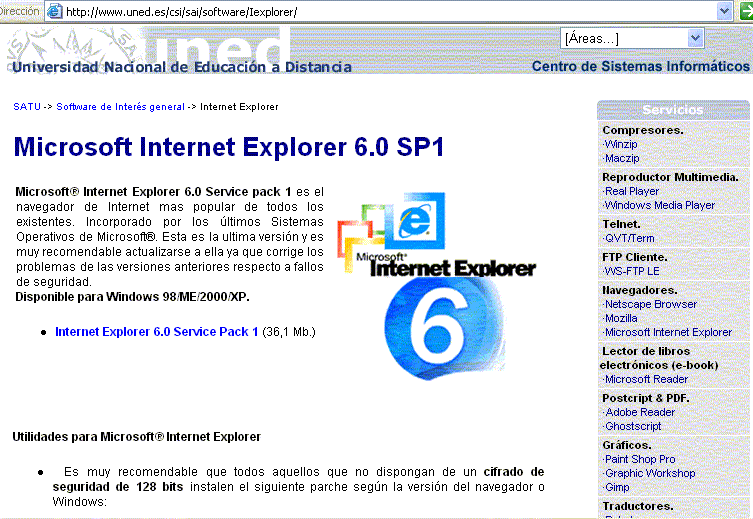Open the Adobe Reader link
Screen dimensions: 753x519
[x=640, y=412]
